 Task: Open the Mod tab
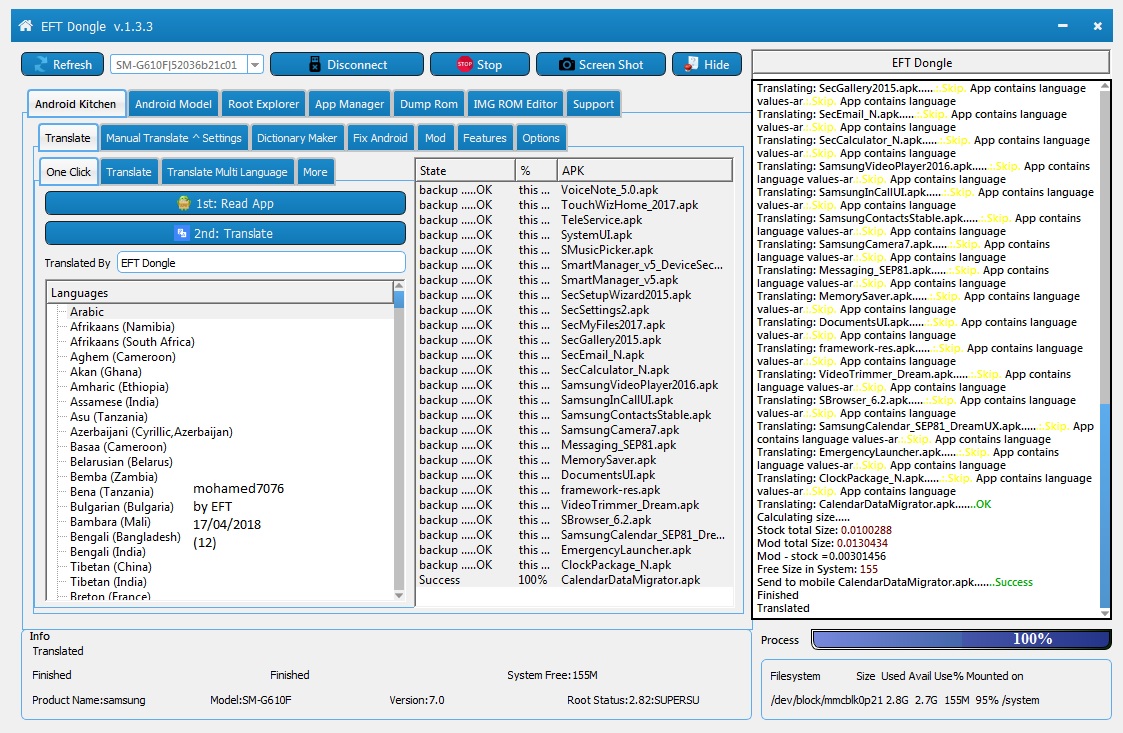435,138
